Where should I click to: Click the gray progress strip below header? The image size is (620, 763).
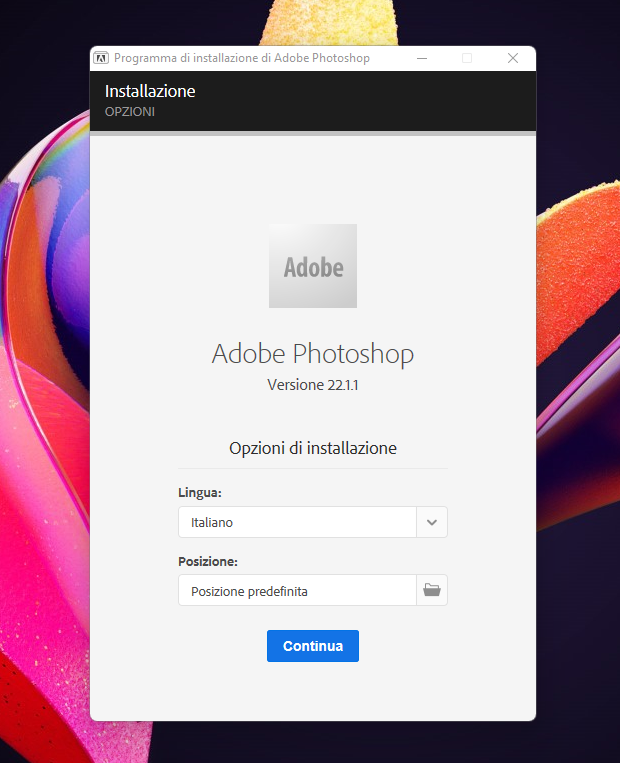[x=313, y=133]
